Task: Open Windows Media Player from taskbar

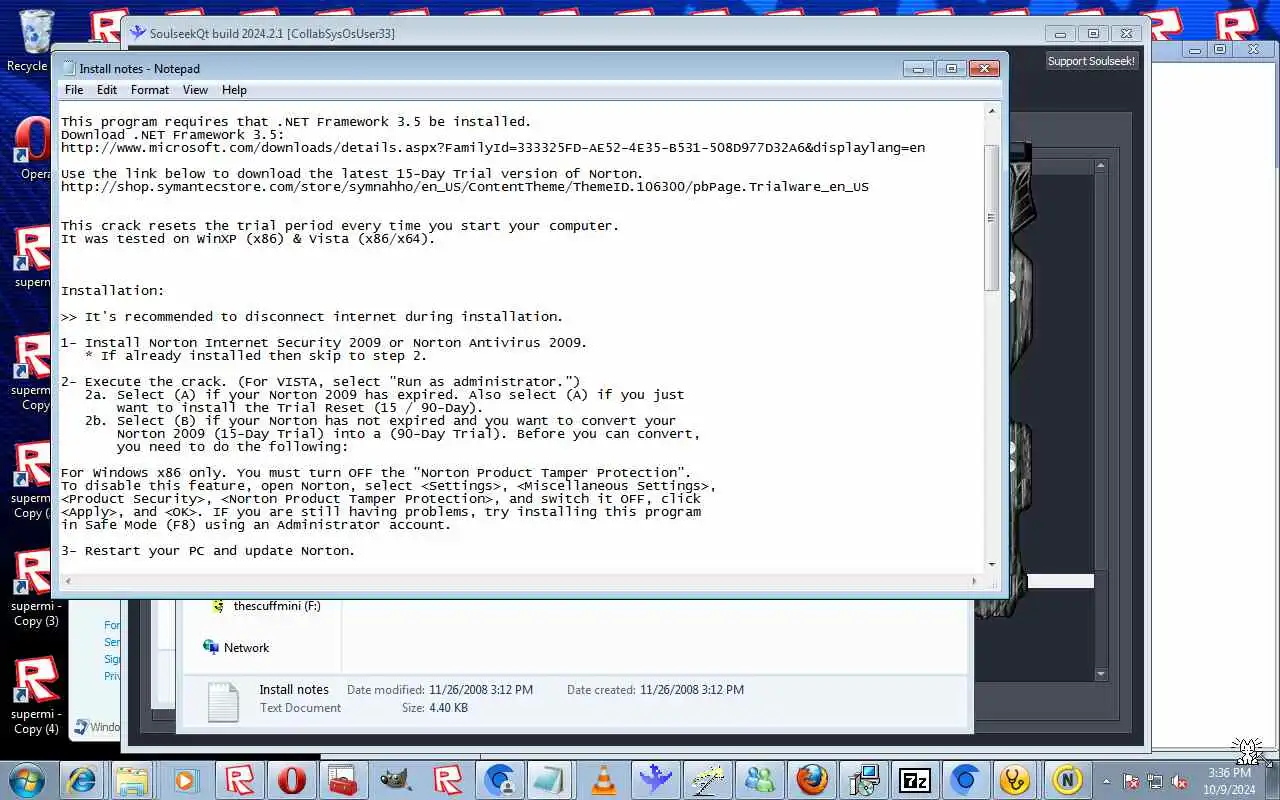Action: [185, 780]
